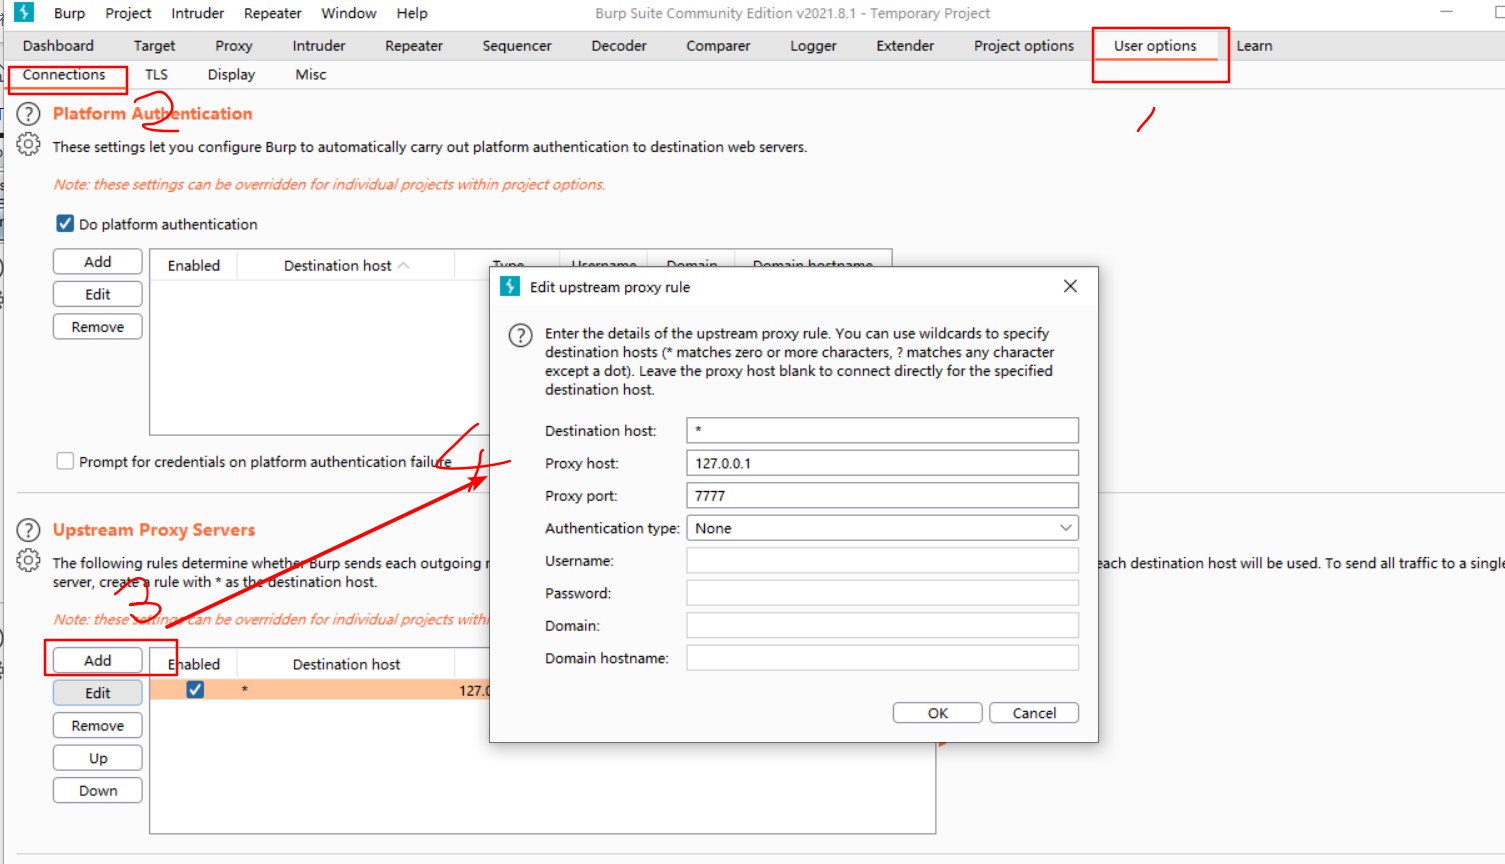Image resolution: width=1505 pixels, height=864 pixels.
Task: Open the Repeater menu in menu bar
Action: pos(272,13)
